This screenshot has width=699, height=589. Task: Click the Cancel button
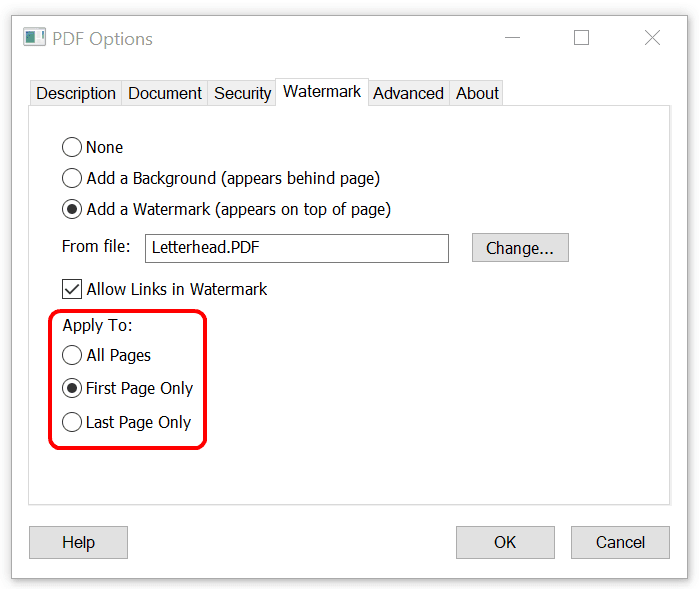(620, 542)
